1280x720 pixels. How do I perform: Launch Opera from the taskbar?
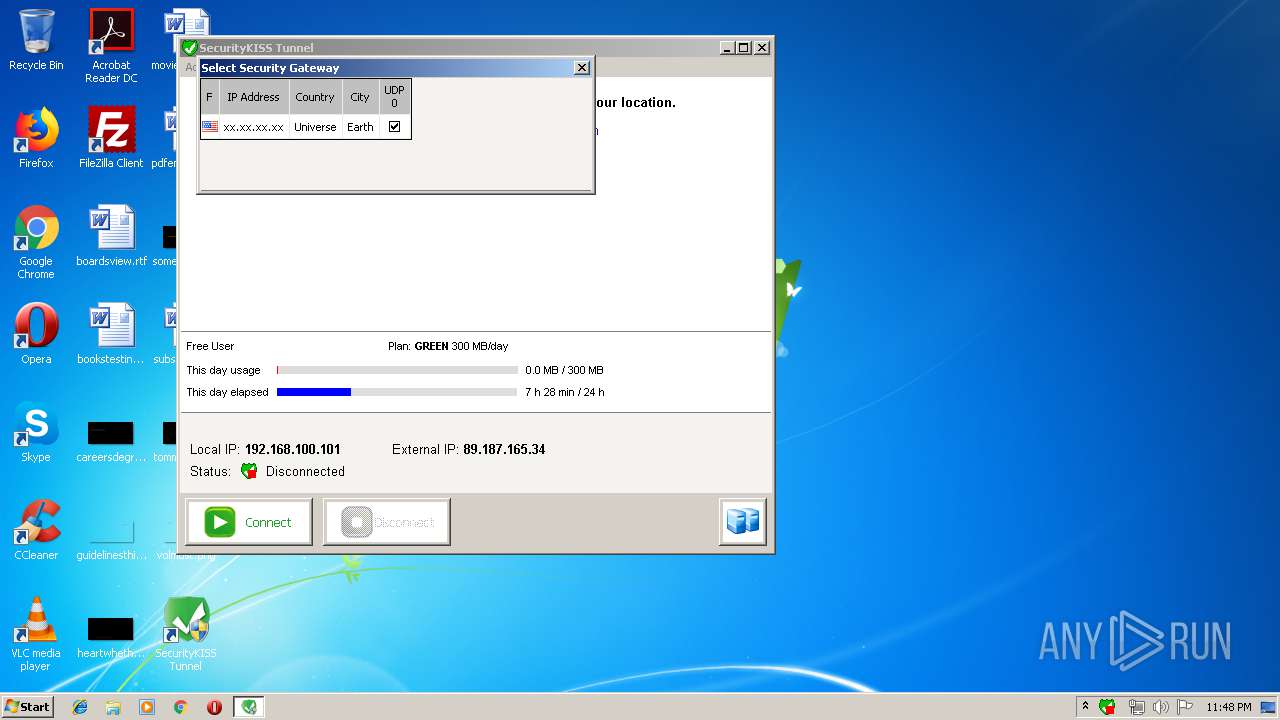point(214,707)
